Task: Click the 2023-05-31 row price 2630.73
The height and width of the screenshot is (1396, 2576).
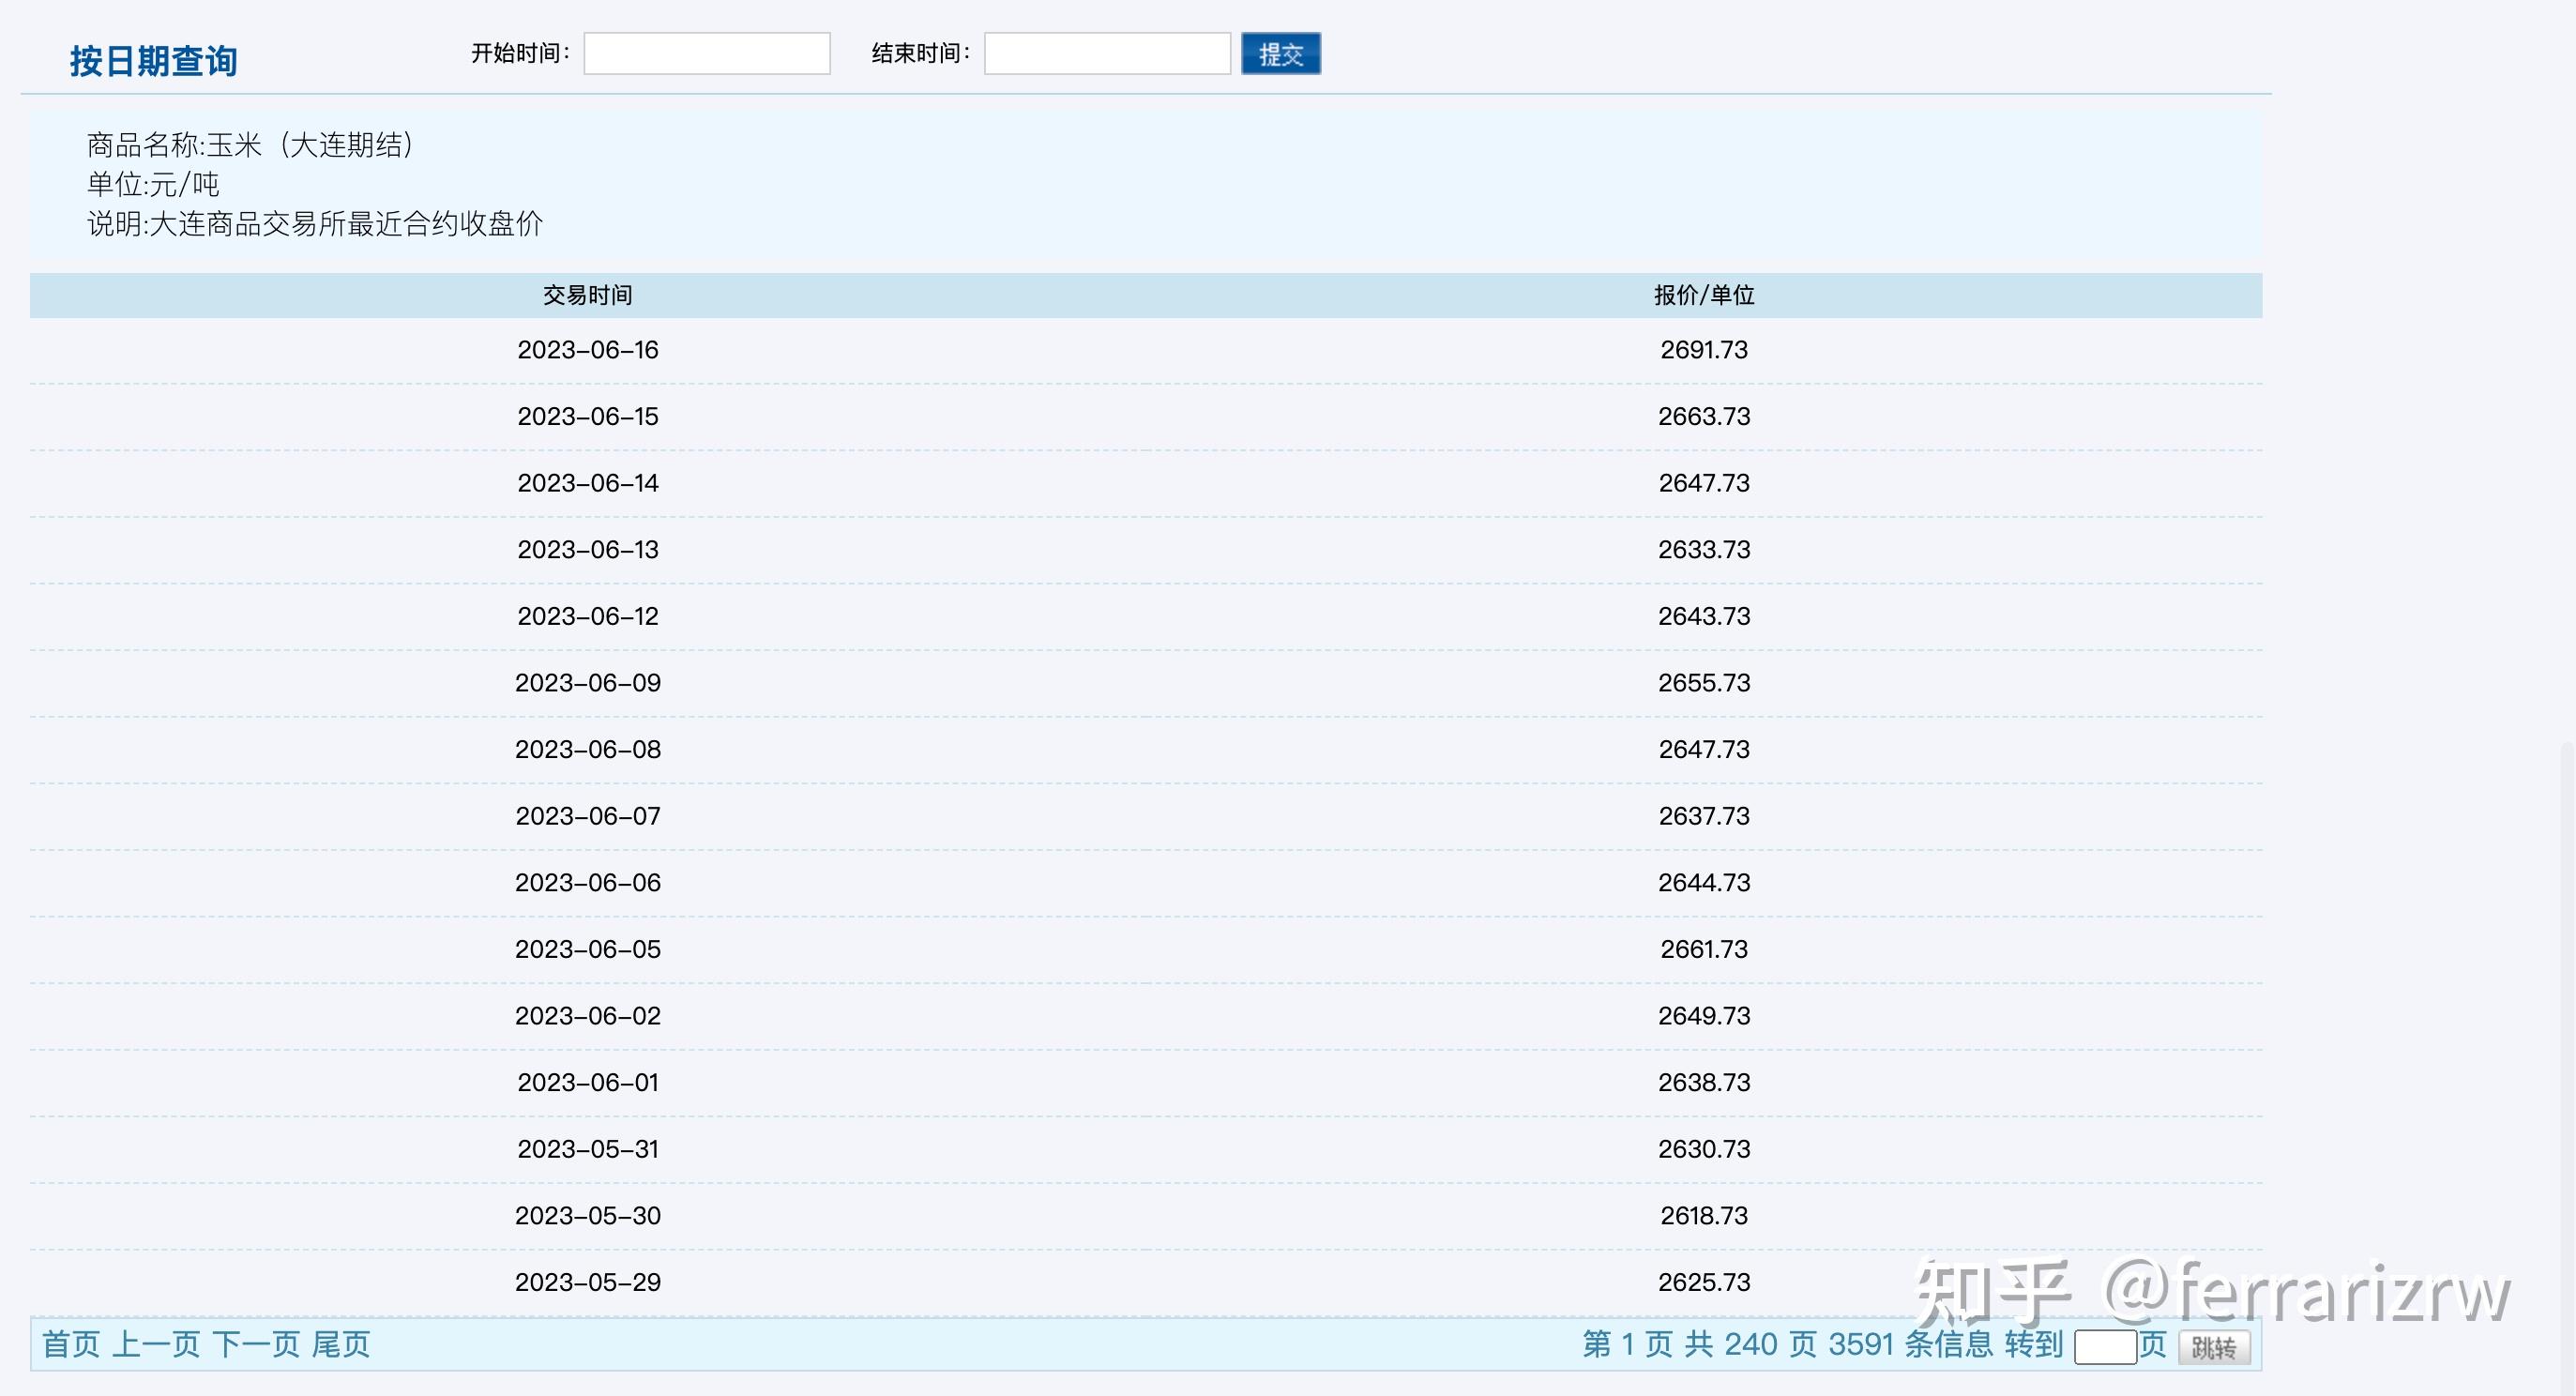Action: point(1704,1148)
